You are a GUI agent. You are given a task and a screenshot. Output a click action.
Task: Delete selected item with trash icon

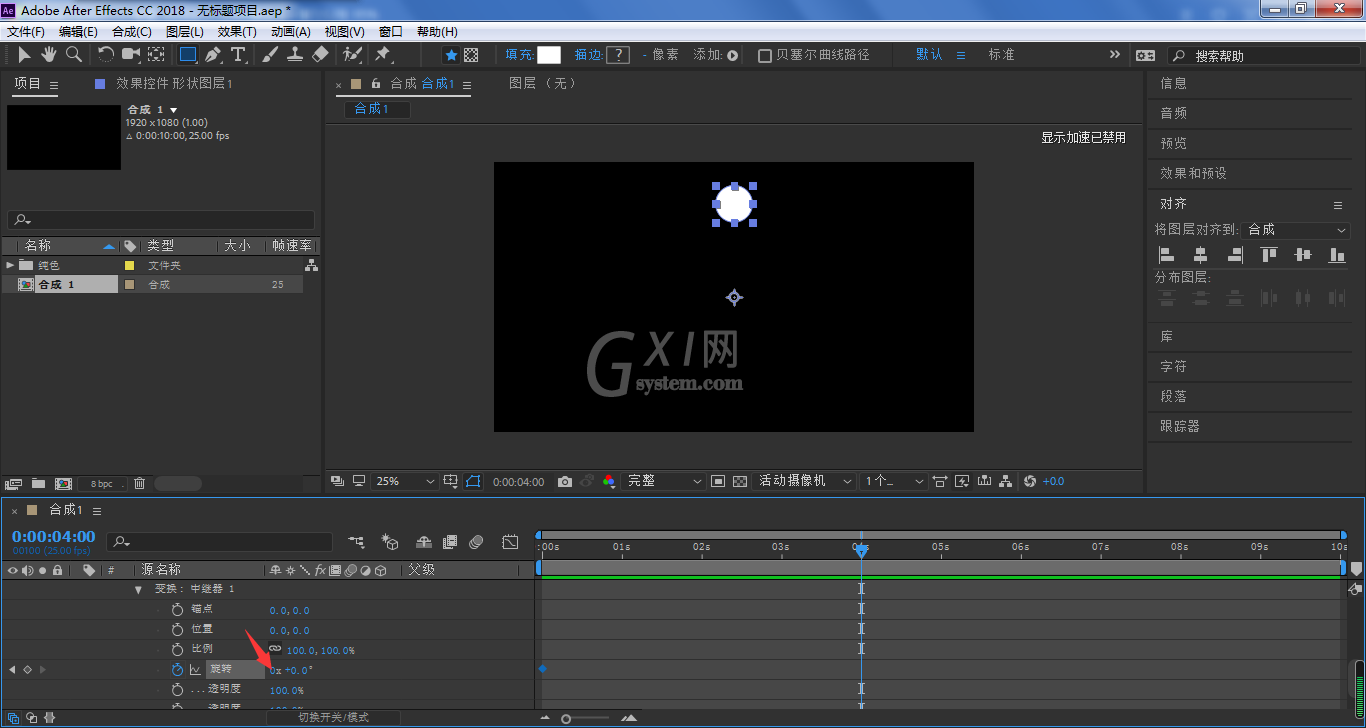(139, 483)
